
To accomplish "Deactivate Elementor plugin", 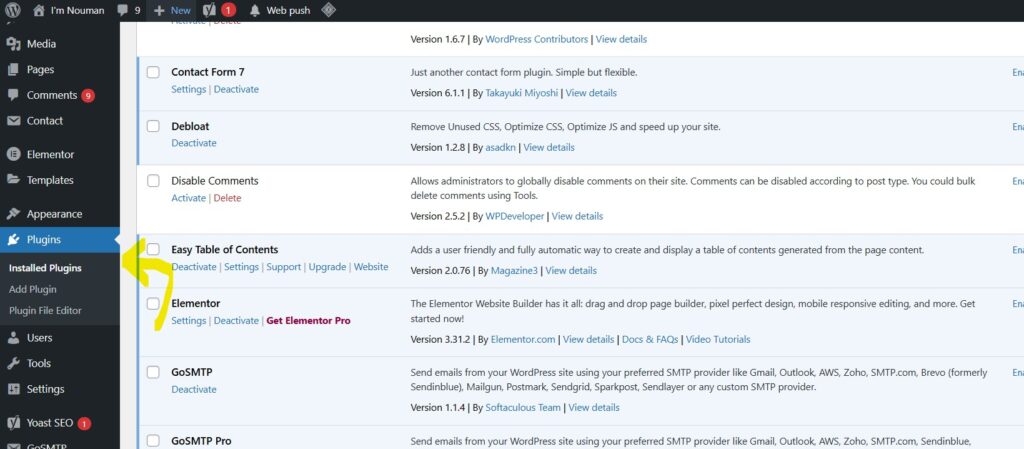I will 236,320.
